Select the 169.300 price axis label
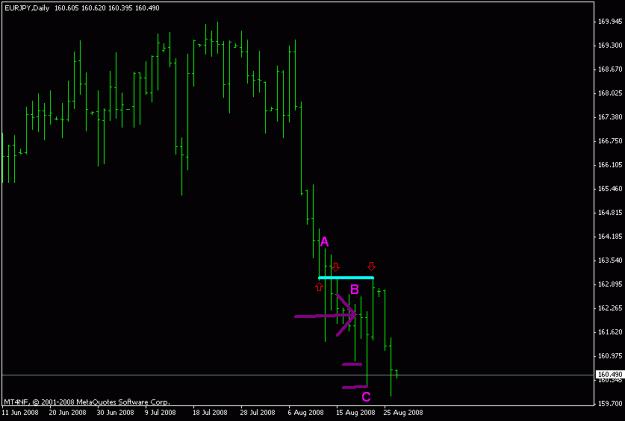This screenshot has width=625, height=421. pyautogui.click(x=610, y=45)
